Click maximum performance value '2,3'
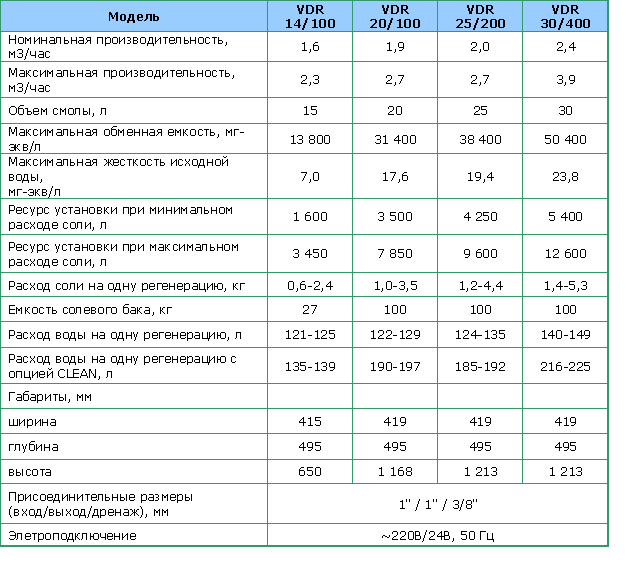This screenshot has width=639, height=564. coord(310,79)
